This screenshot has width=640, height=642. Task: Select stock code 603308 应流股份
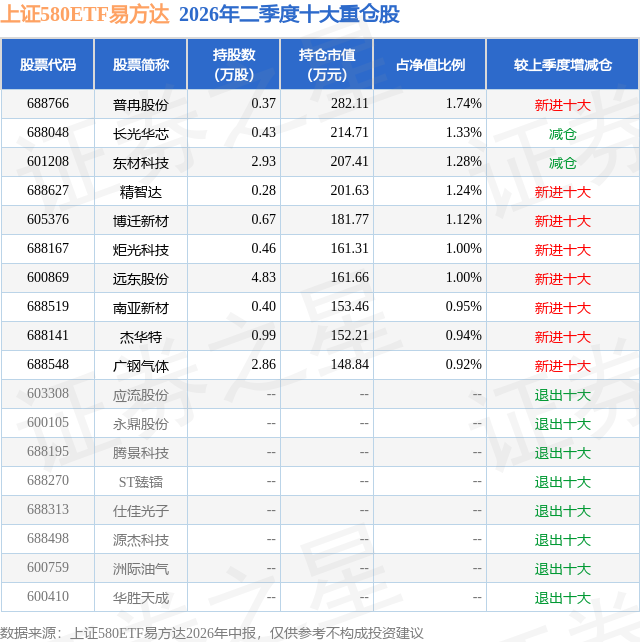48,393
